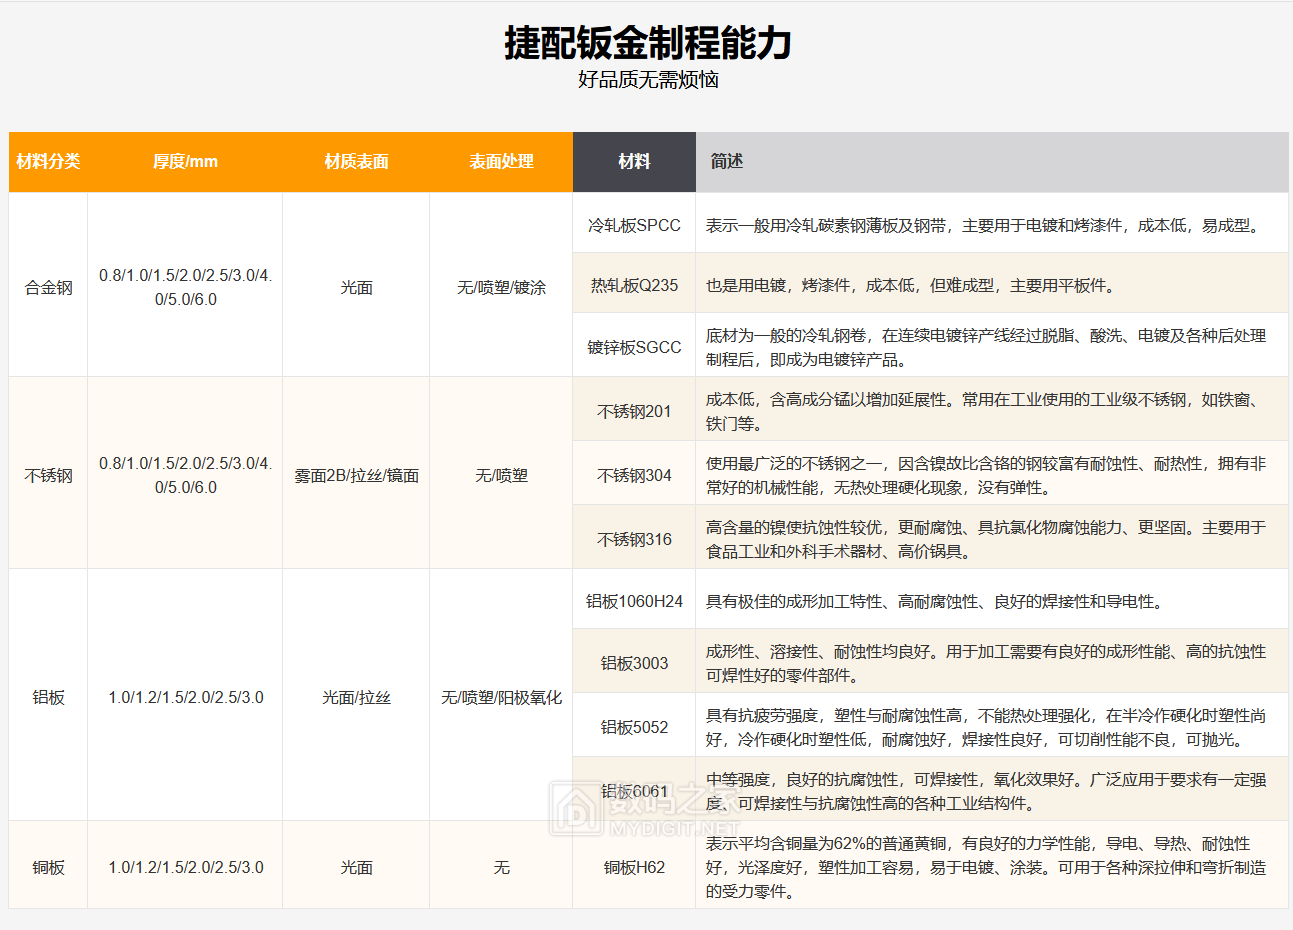Click the 镀锌板SGCC material cell
The width and height of the screenshot is (1293, 930).
(634, 347)
